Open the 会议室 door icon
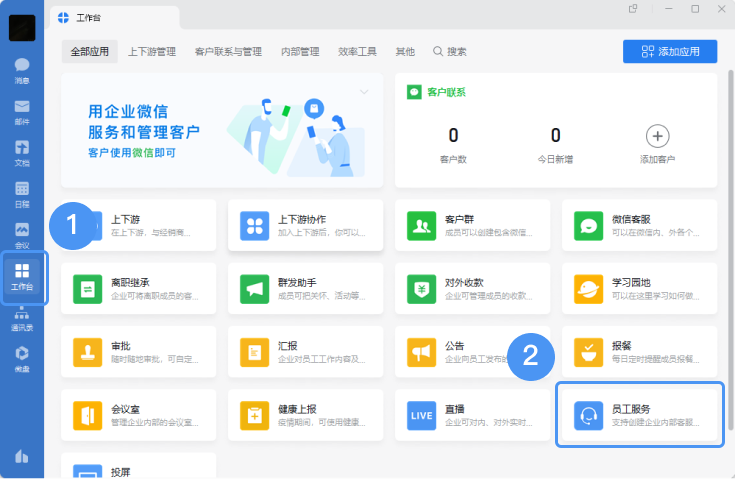Viewport: 735px width, 479px height. tap(88, 416)
